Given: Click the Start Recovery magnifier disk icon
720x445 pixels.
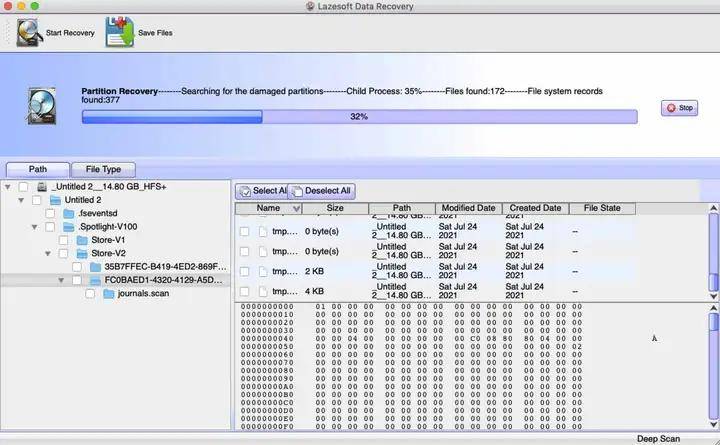Looking at the screenshot, I should 28,32.
